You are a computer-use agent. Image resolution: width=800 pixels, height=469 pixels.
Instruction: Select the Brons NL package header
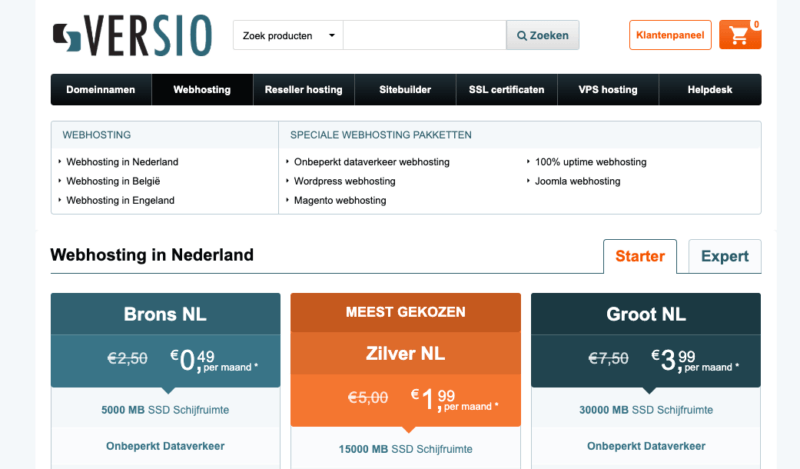pos(165,314)
